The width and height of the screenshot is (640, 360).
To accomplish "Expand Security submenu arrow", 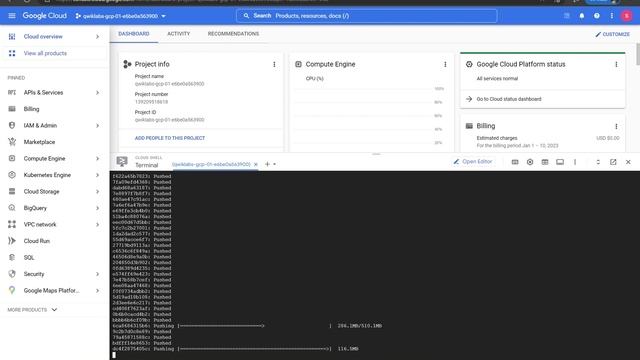I will point(98,274).
